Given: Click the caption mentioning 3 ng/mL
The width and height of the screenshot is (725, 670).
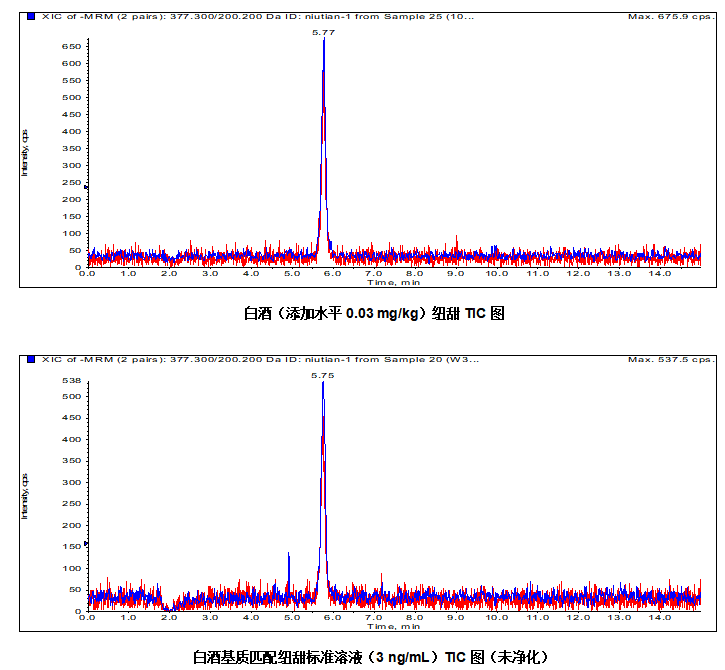Looking at the screenshot, I should click(x=371, y=657).
